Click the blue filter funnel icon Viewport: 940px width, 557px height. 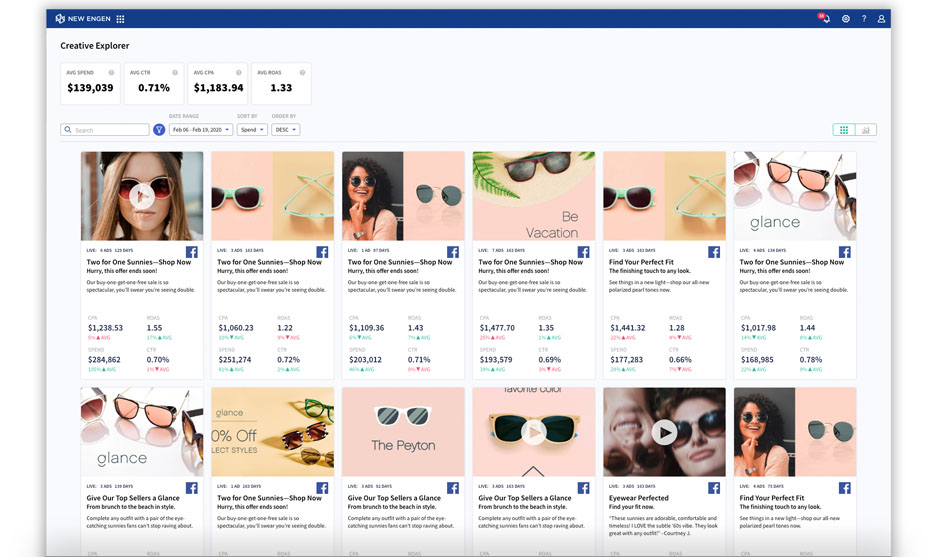(x=159, y=130)
